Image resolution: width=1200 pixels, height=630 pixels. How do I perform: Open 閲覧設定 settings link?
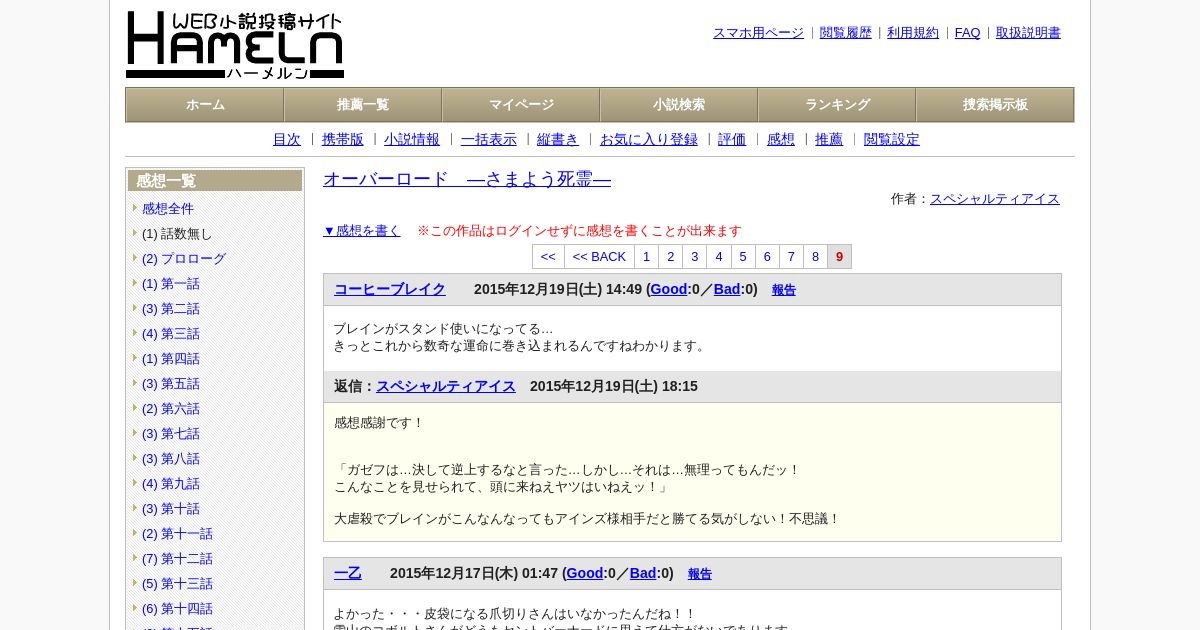click(x=892, y=140)
